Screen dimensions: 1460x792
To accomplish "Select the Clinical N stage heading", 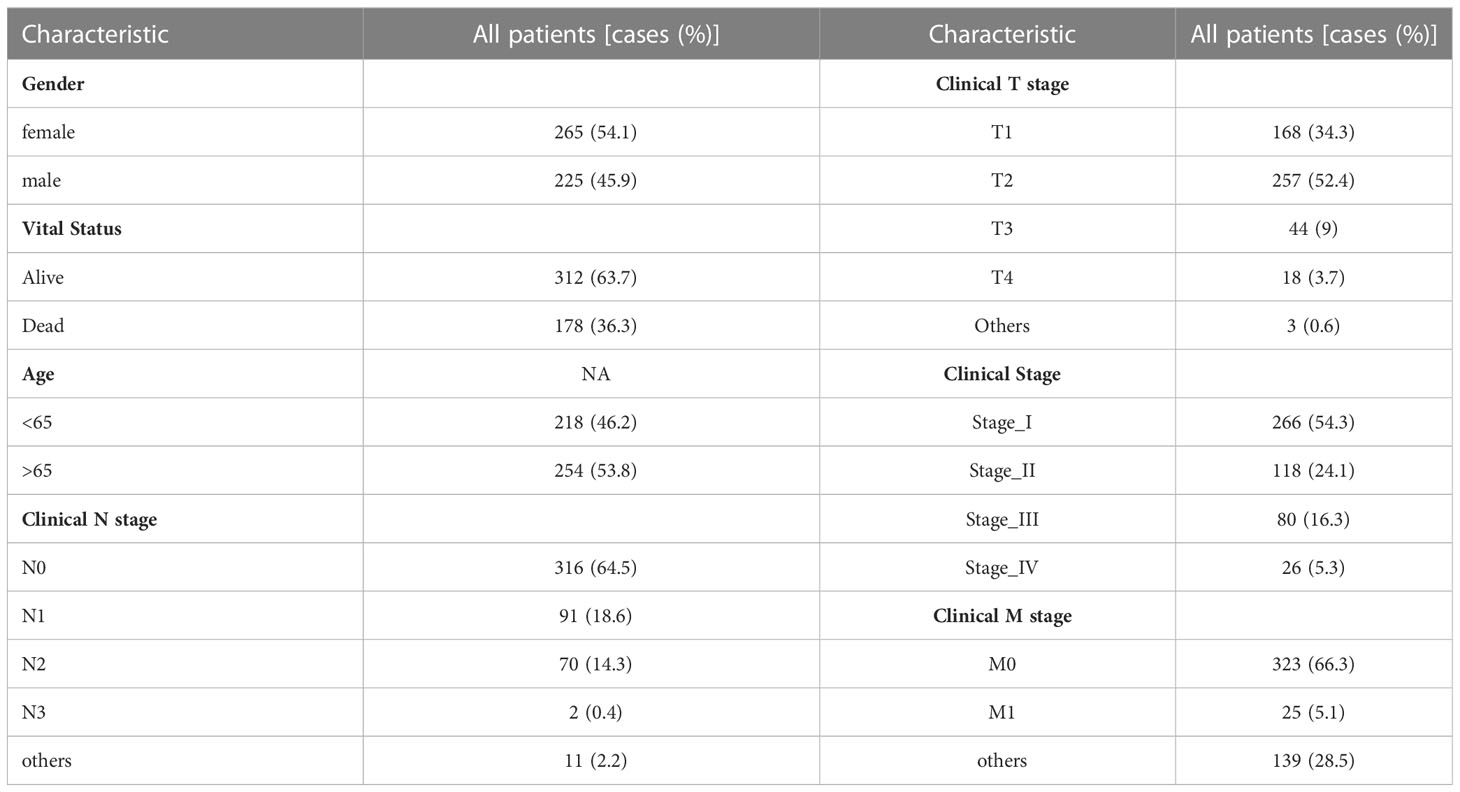I will (90, 519).
